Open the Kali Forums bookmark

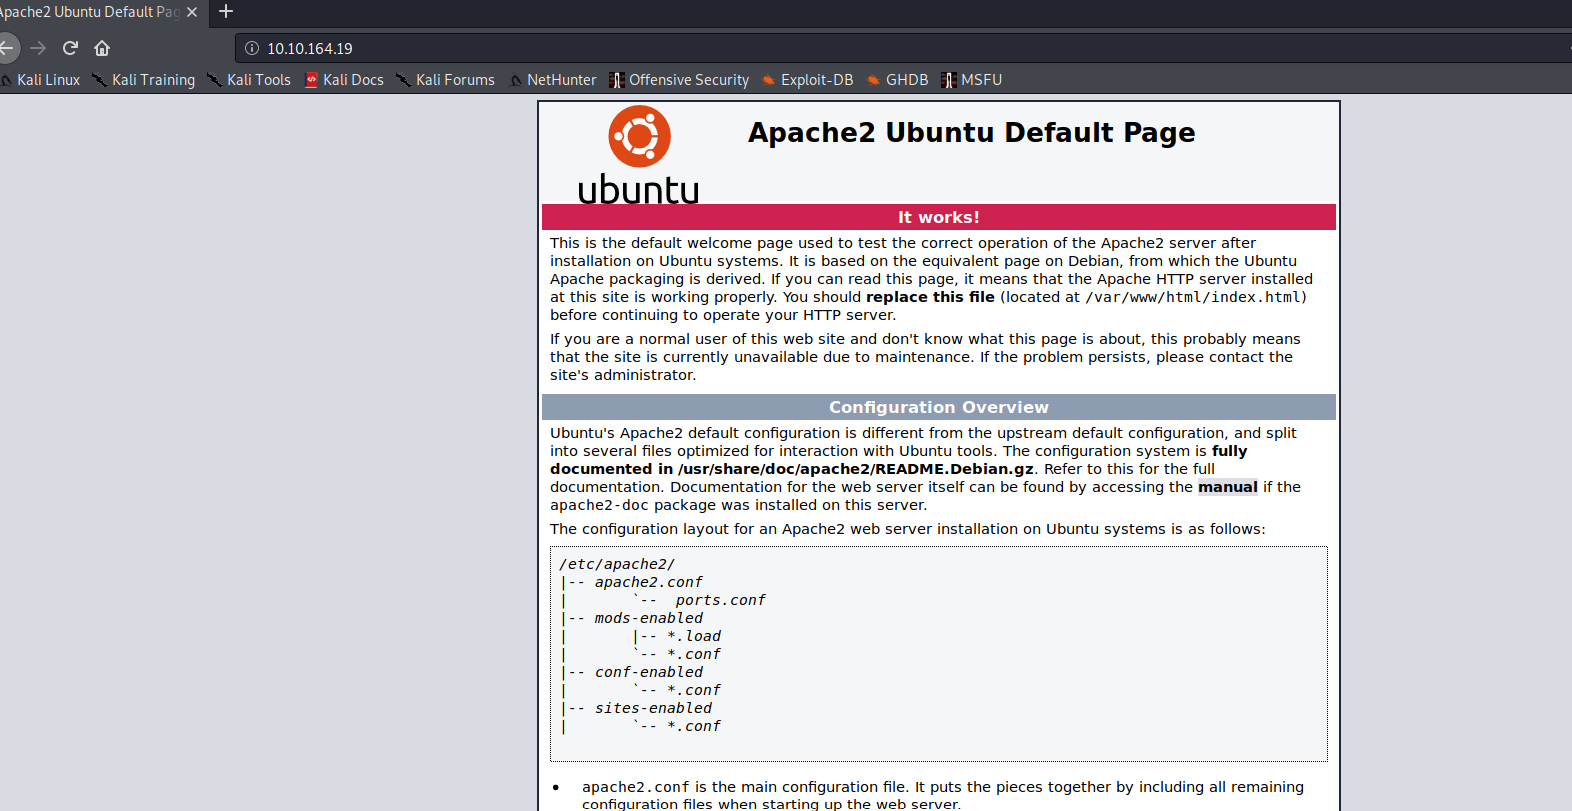445,80
